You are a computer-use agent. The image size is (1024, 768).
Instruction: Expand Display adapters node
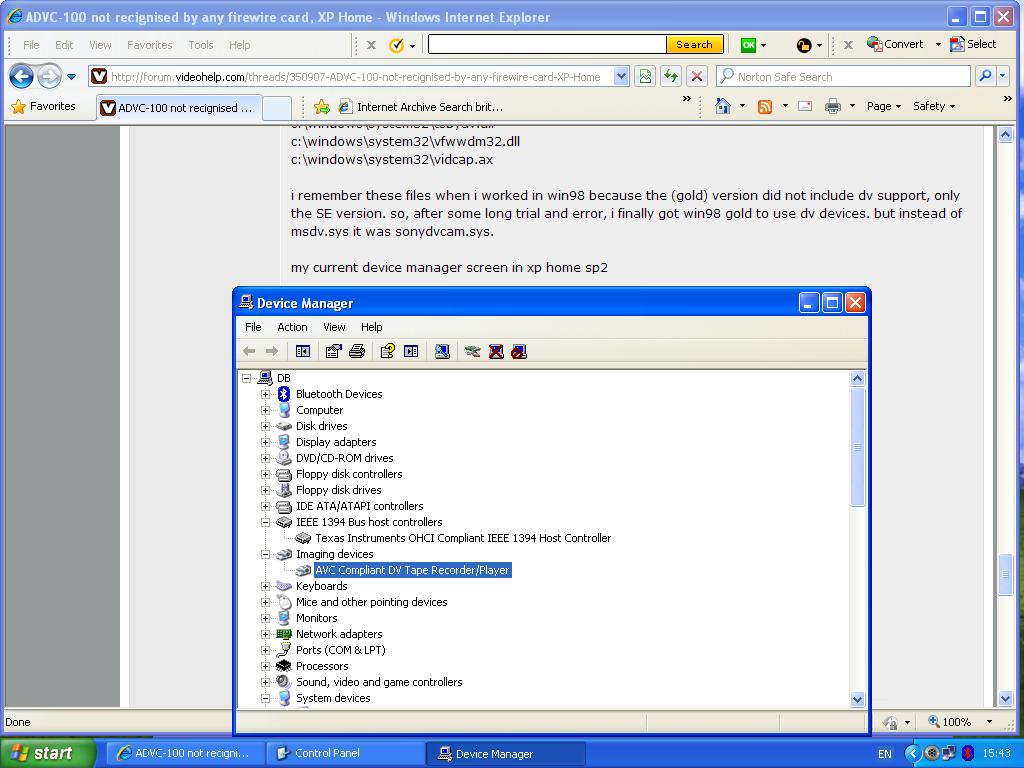(x=265, y=442)
